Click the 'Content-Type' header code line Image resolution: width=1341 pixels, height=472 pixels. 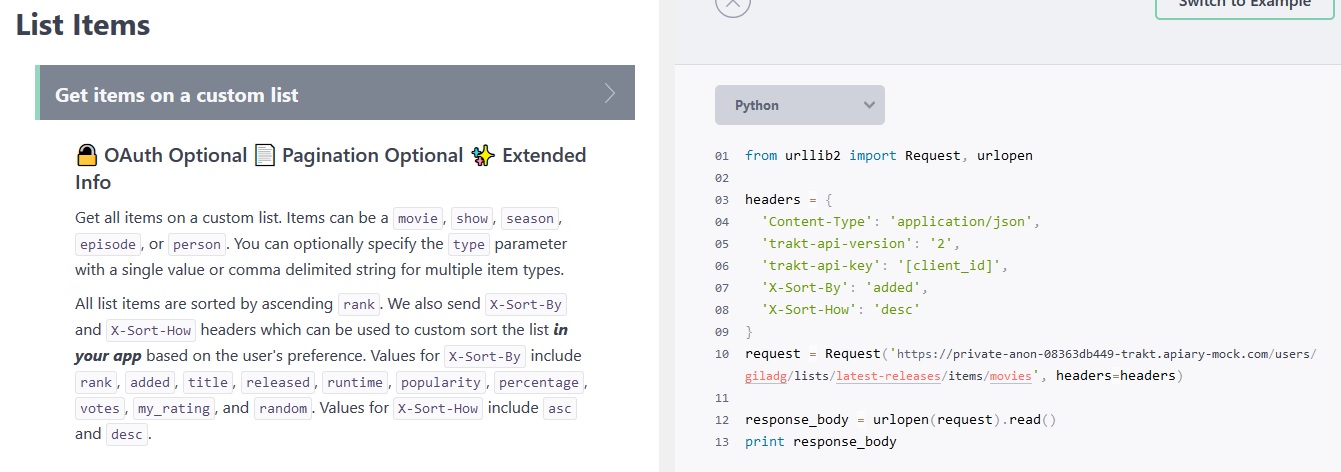pos(901,221)
